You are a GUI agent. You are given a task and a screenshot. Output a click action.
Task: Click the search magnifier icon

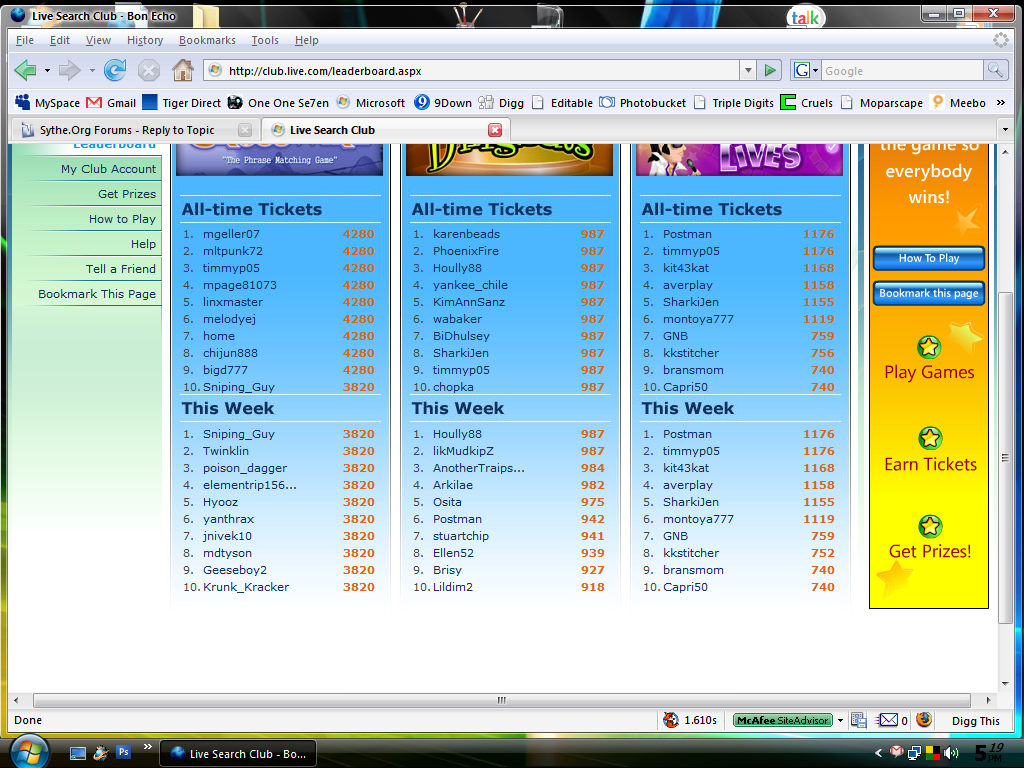[995, 70]
